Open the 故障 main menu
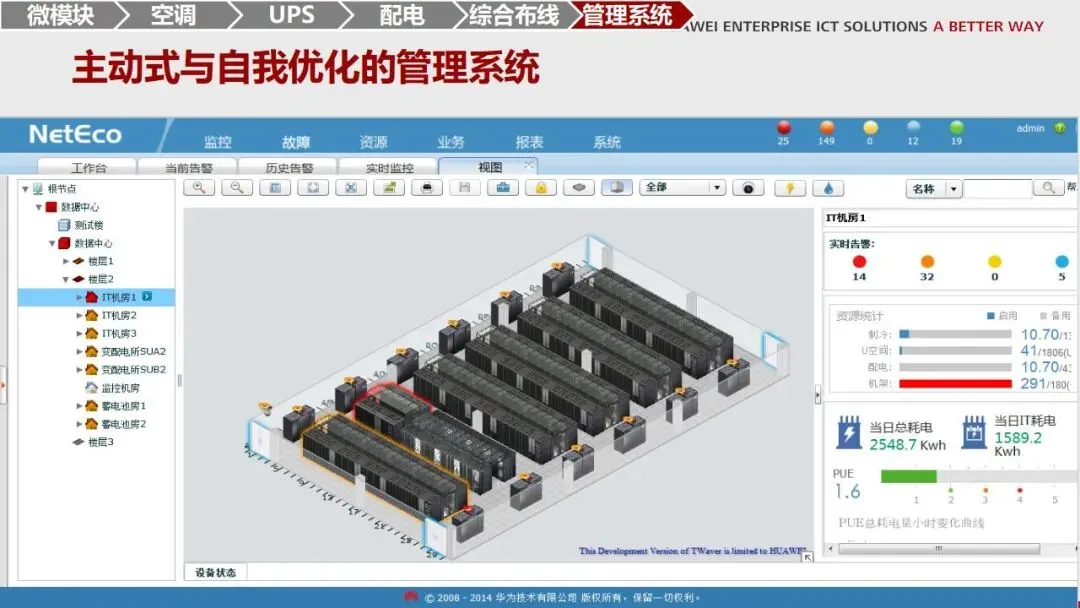 click(x=295, y=142)
